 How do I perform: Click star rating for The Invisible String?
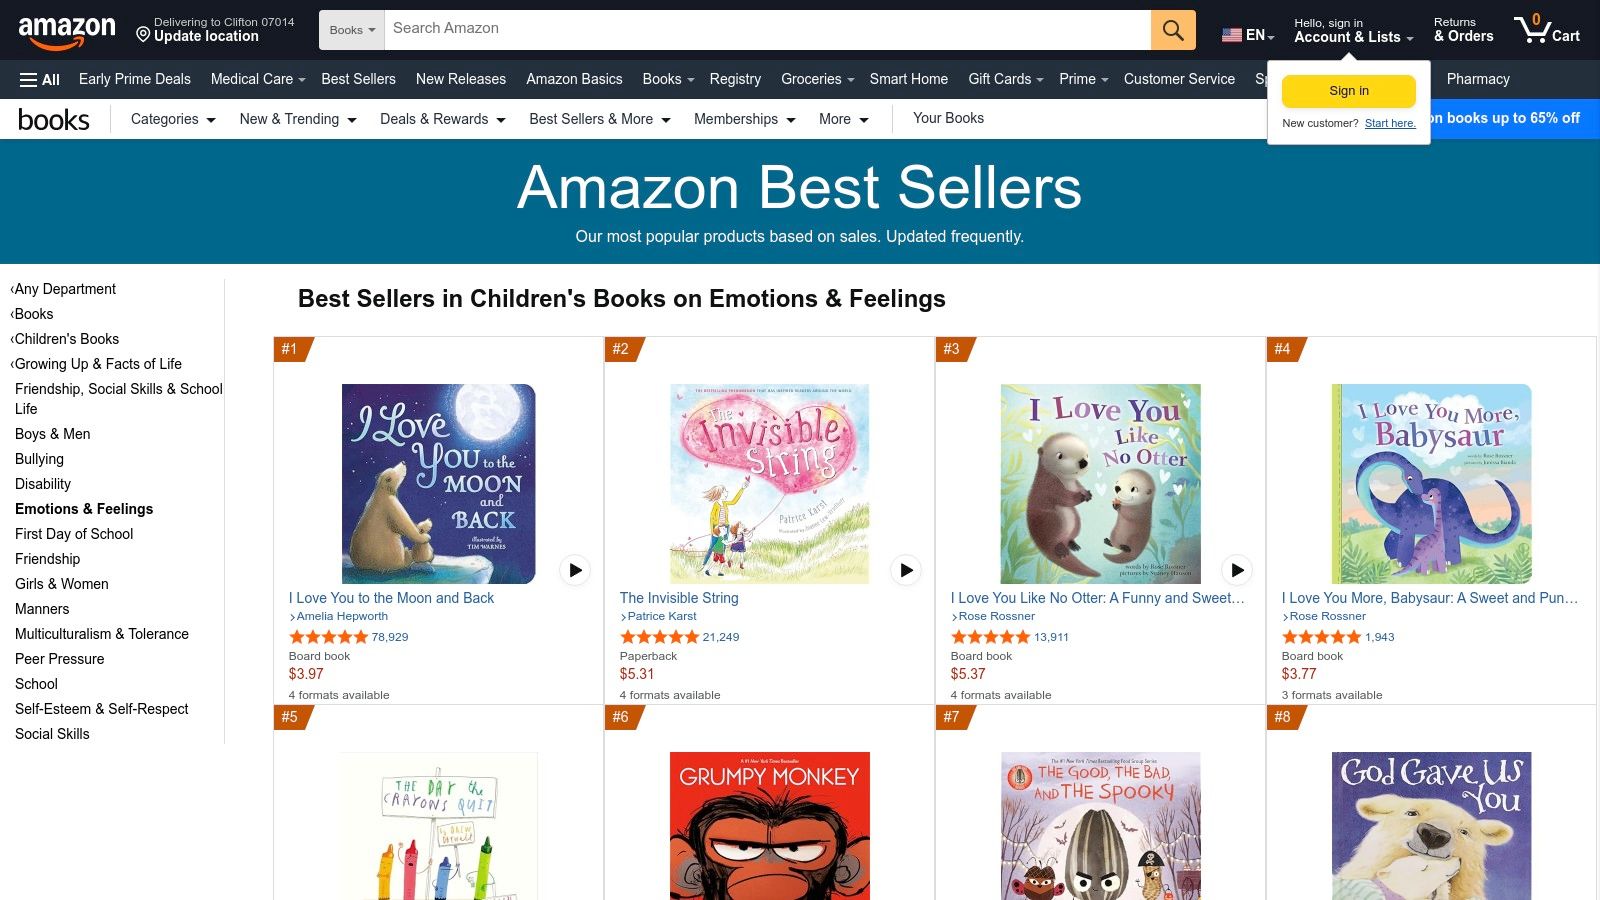pos(659,637)
